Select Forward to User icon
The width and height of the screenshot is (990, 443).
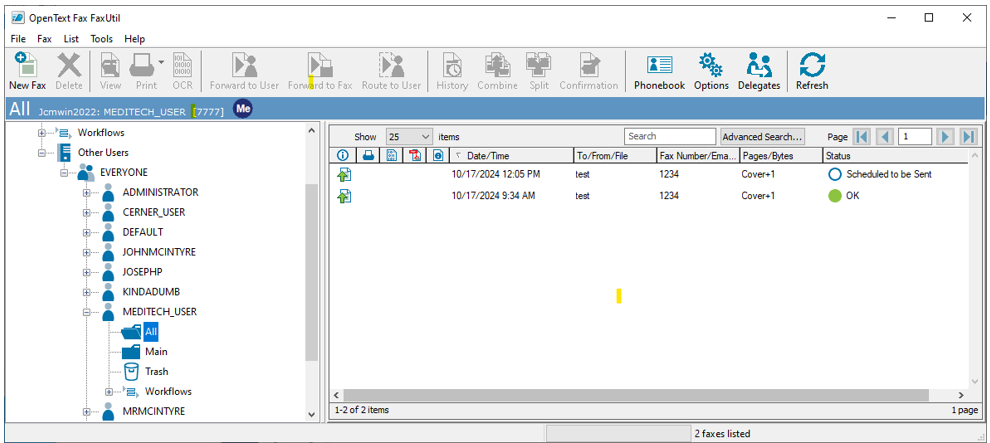244,71
